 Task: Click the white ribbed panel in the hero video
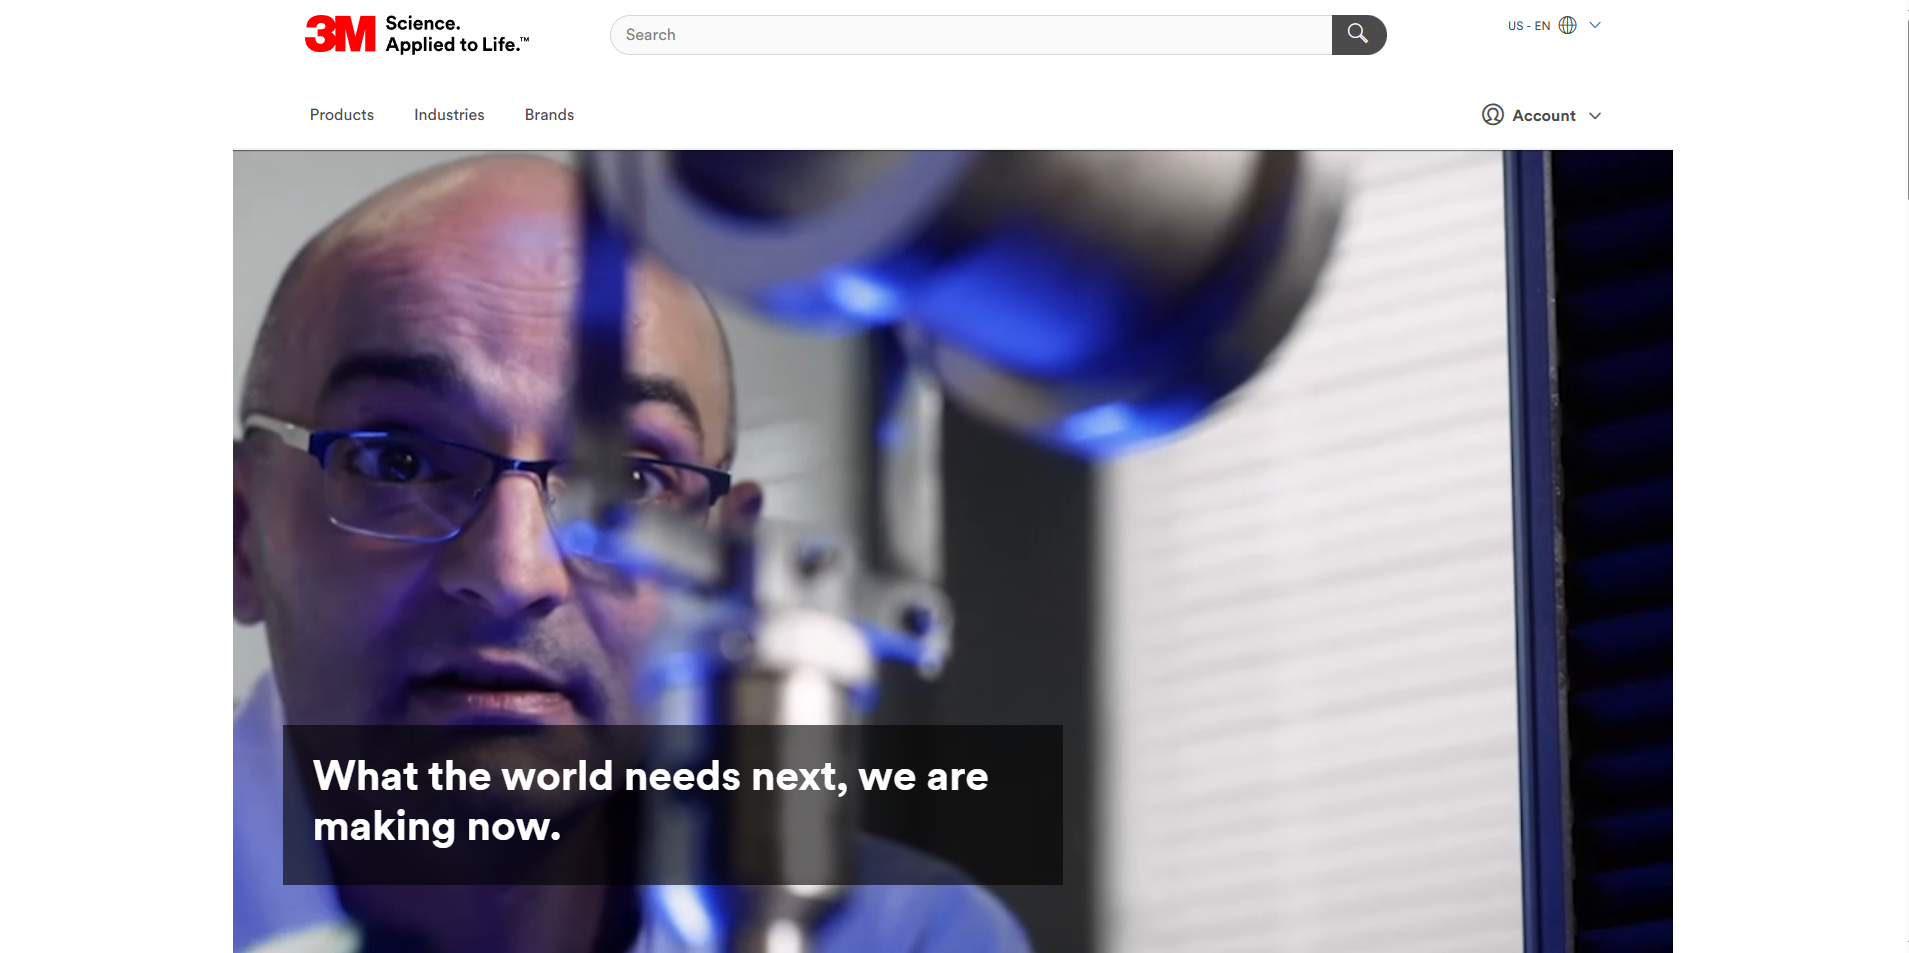(x=1320, y=600)
